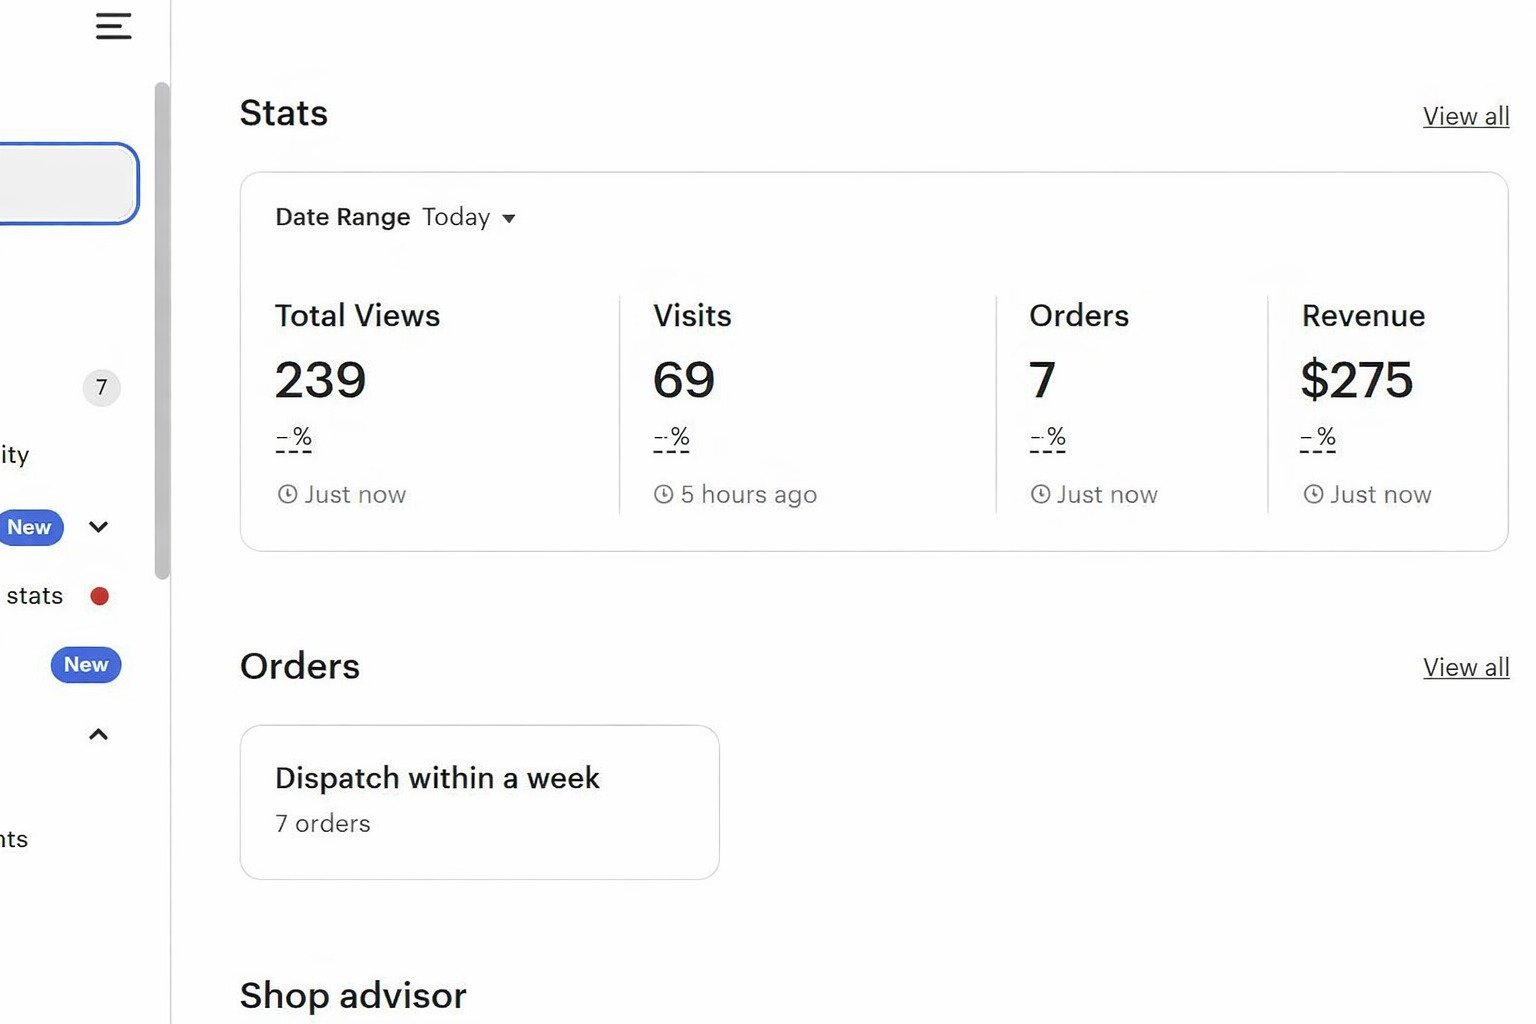Image resolution: width=1536 pixels, height=1024 pixels.
Task: Click the clock icon beside "5 hours ago"
Action: (x=663, y=494)
